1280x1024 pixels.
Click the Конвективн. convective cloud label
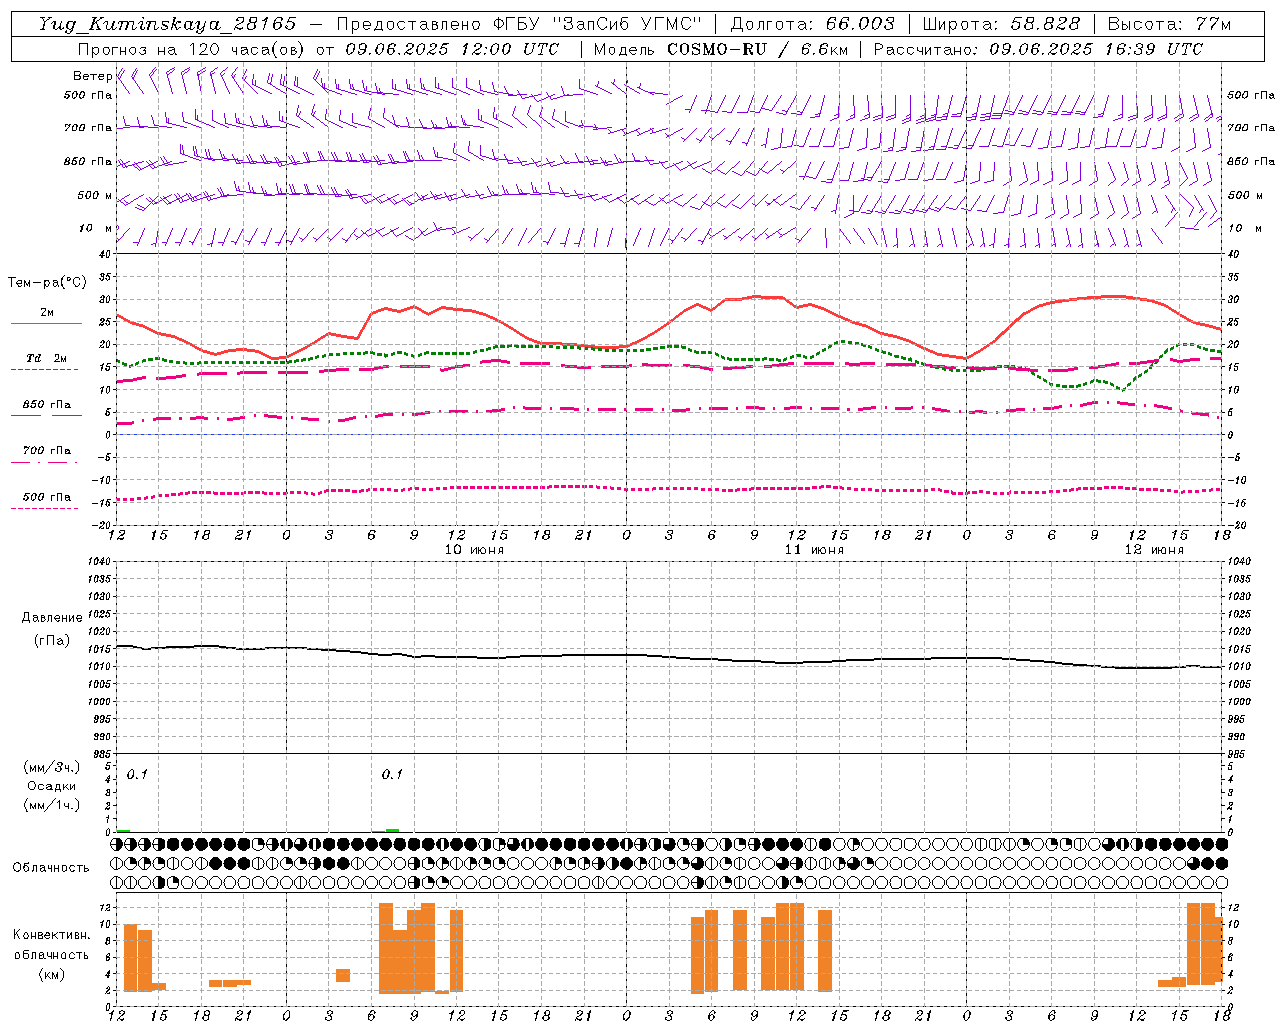[x=51, y=935]
